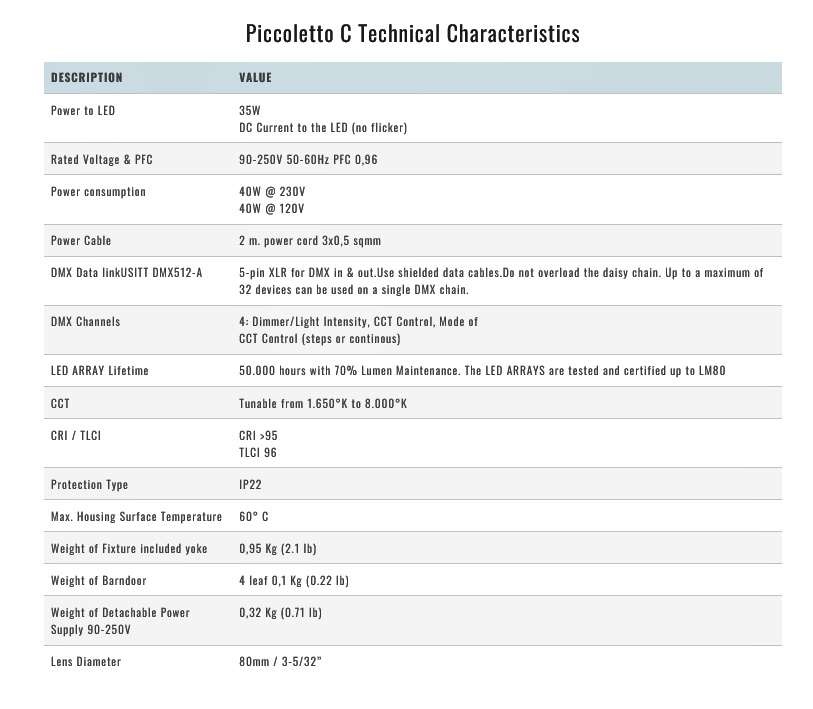Click the Piccoletto C Technical Characteristics title
The width and height of the screenshot is (813, 709).
tap(412, 33)
